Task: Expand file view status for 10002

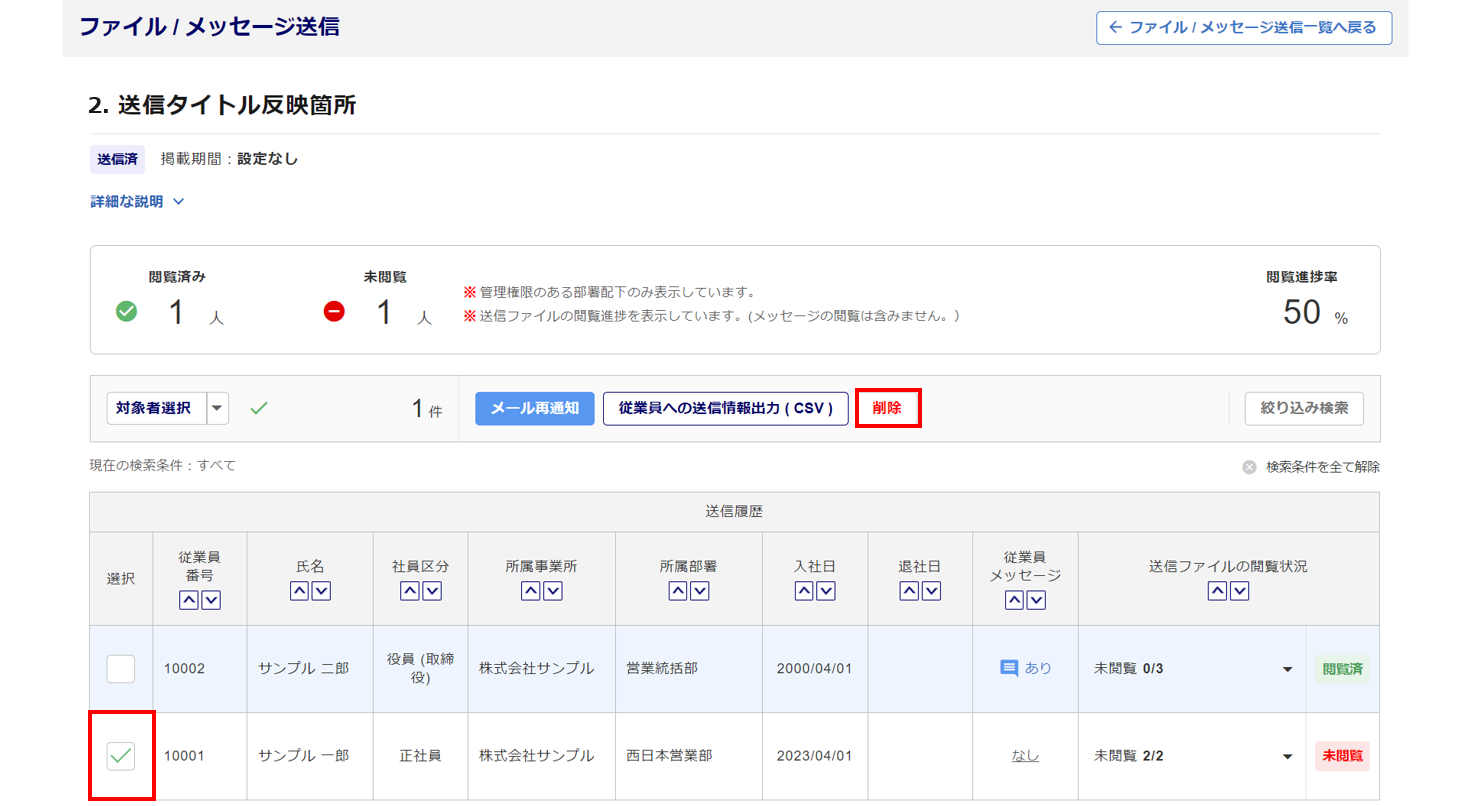Action: point(1287,669)
